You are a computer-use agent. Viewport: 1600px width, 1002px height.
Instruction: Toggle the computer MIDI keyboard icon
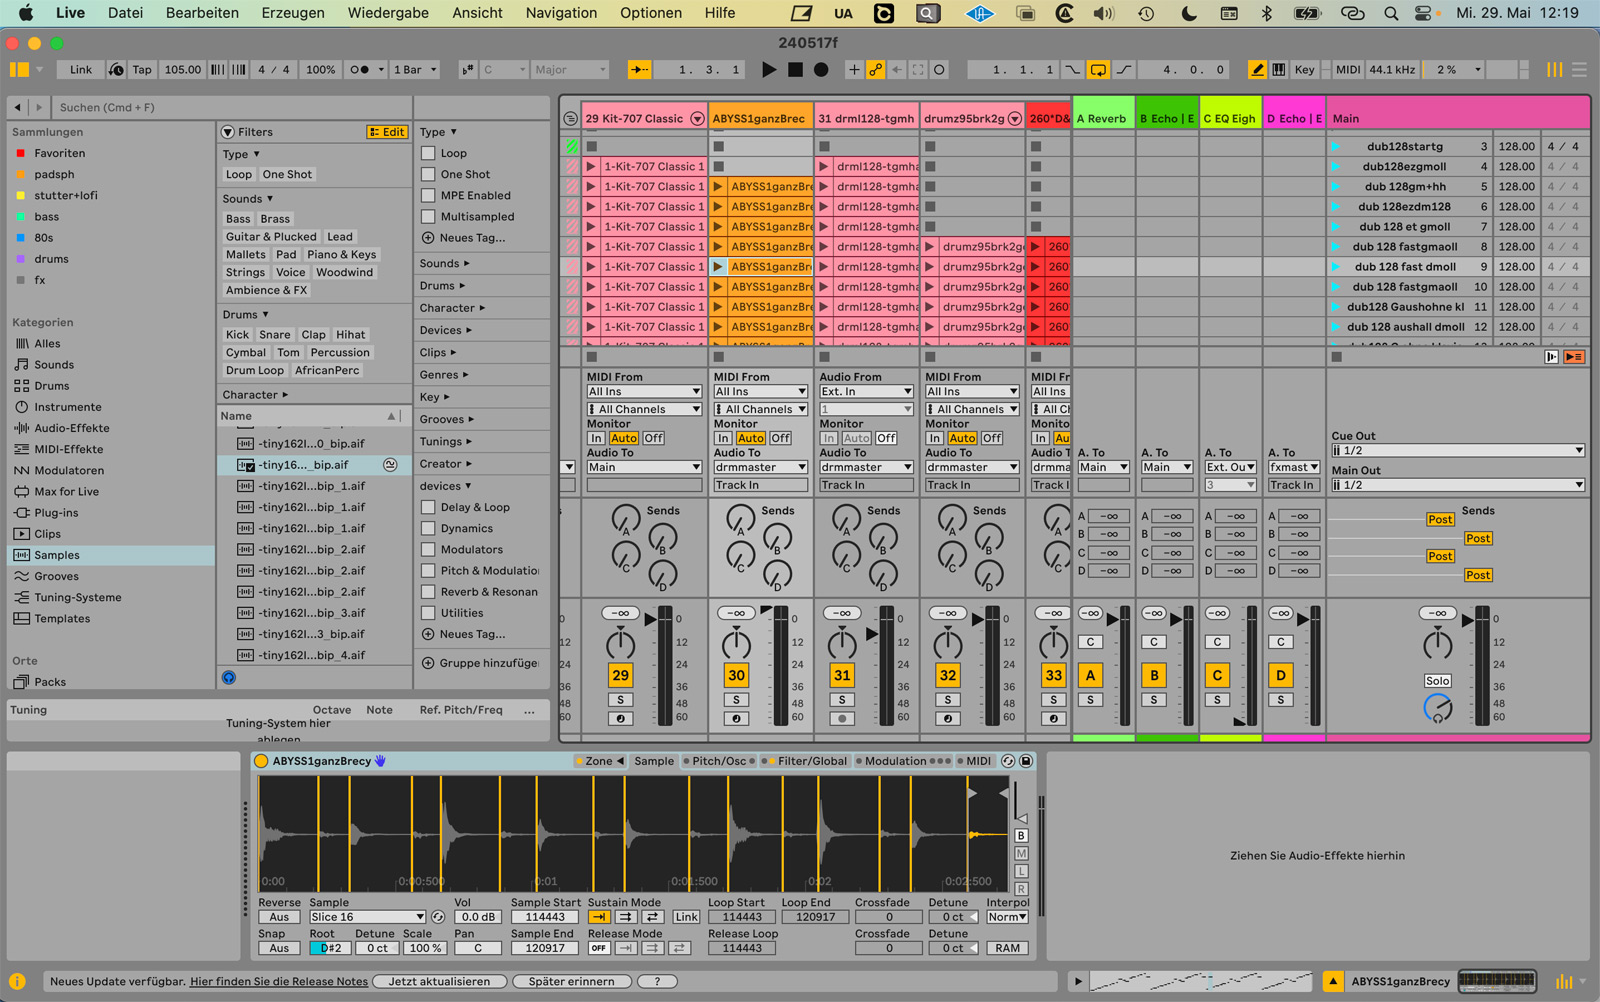(1278, 70)
